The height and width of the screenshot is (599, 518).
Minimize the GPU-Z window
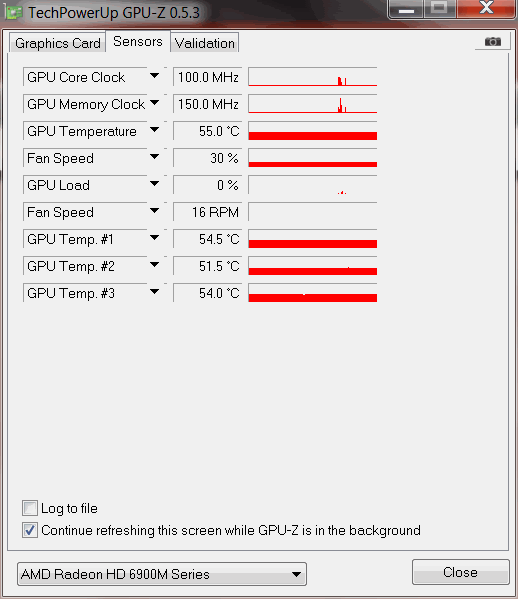point(406,9)
